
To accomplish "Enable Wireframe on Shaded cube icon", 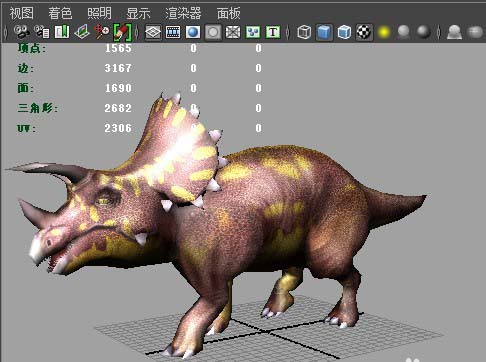I will point(344,32).
